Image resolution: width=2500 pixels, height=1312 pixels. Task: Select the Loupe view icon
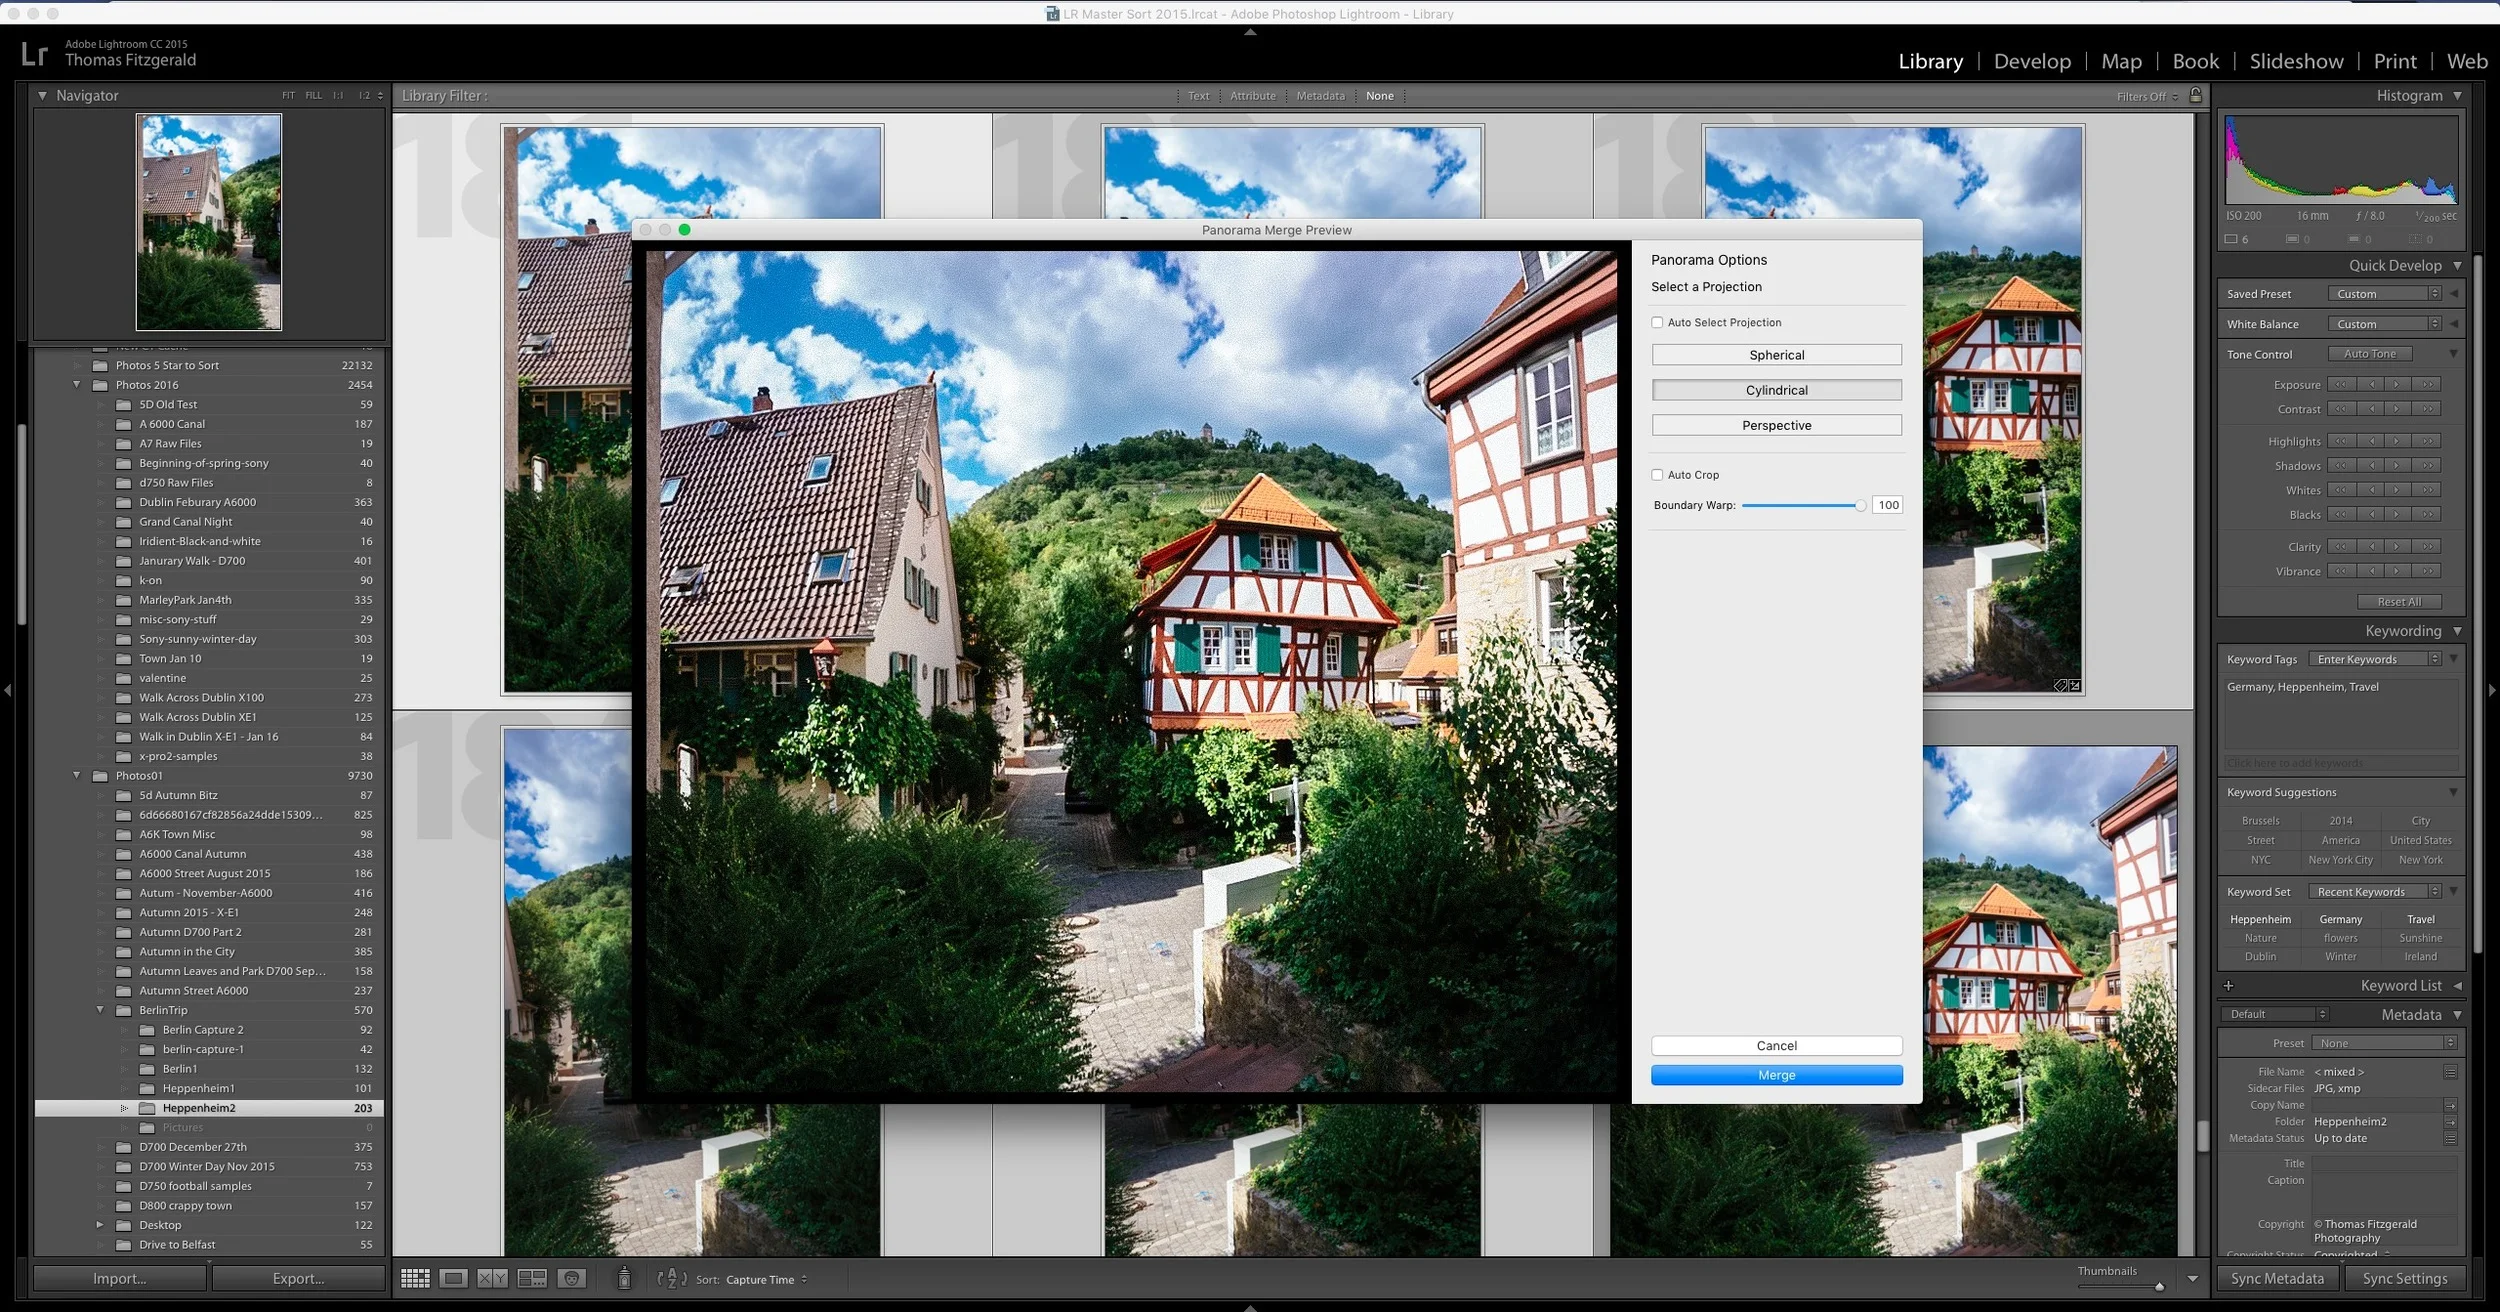(454, 1279)
